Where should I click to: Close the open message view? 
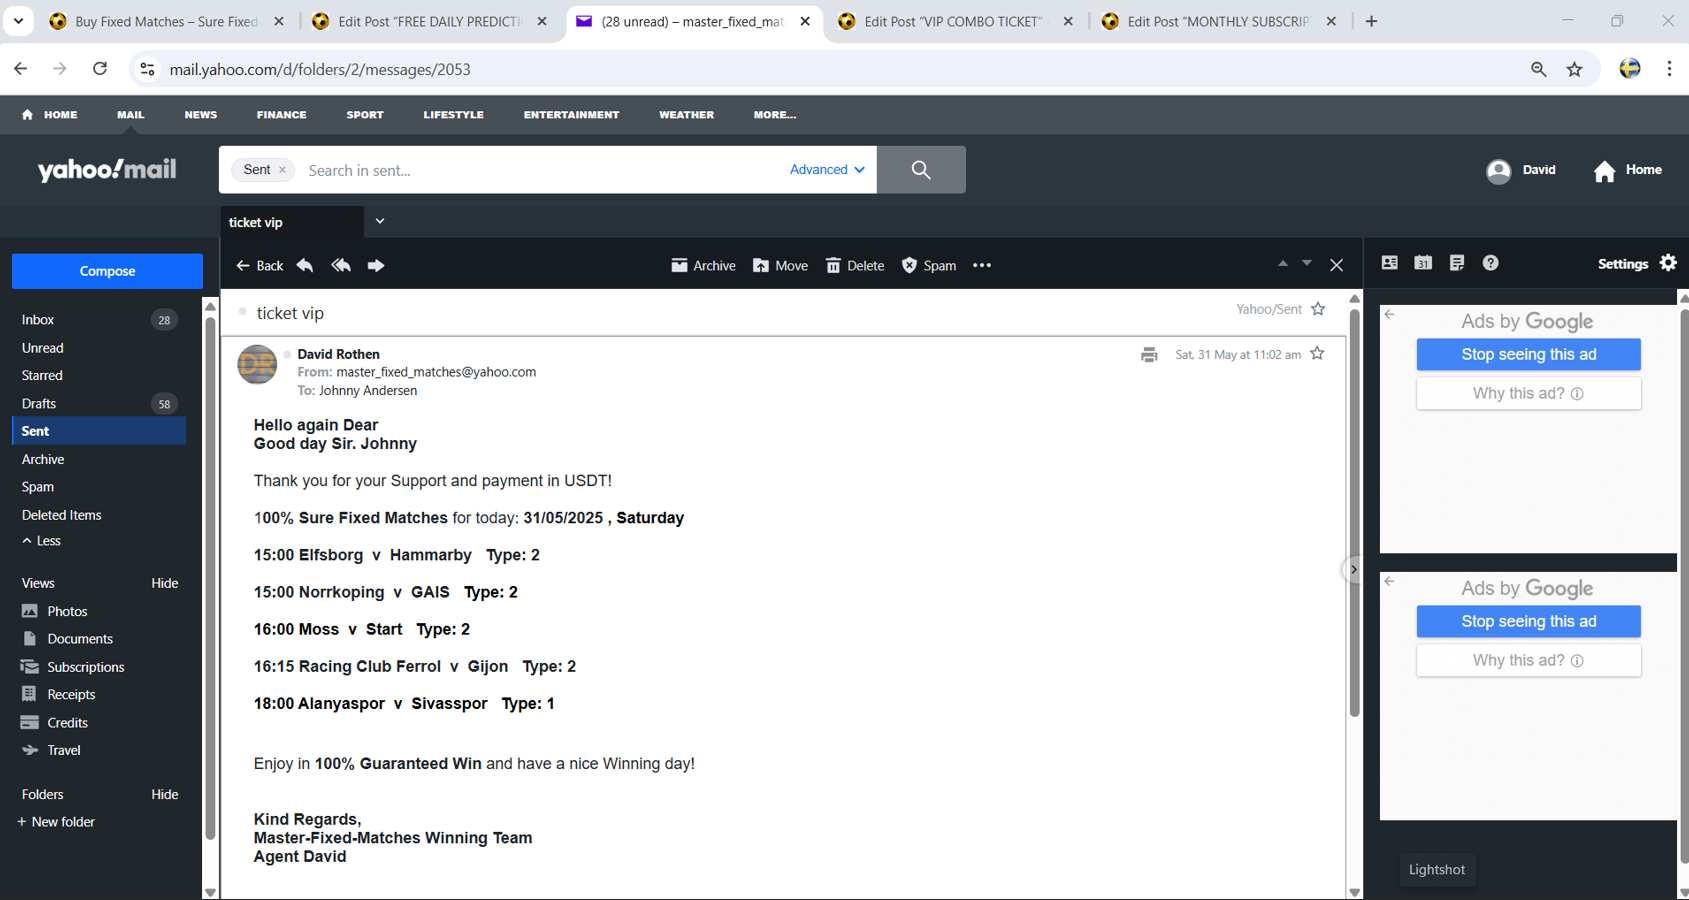tap(1337, 265)
